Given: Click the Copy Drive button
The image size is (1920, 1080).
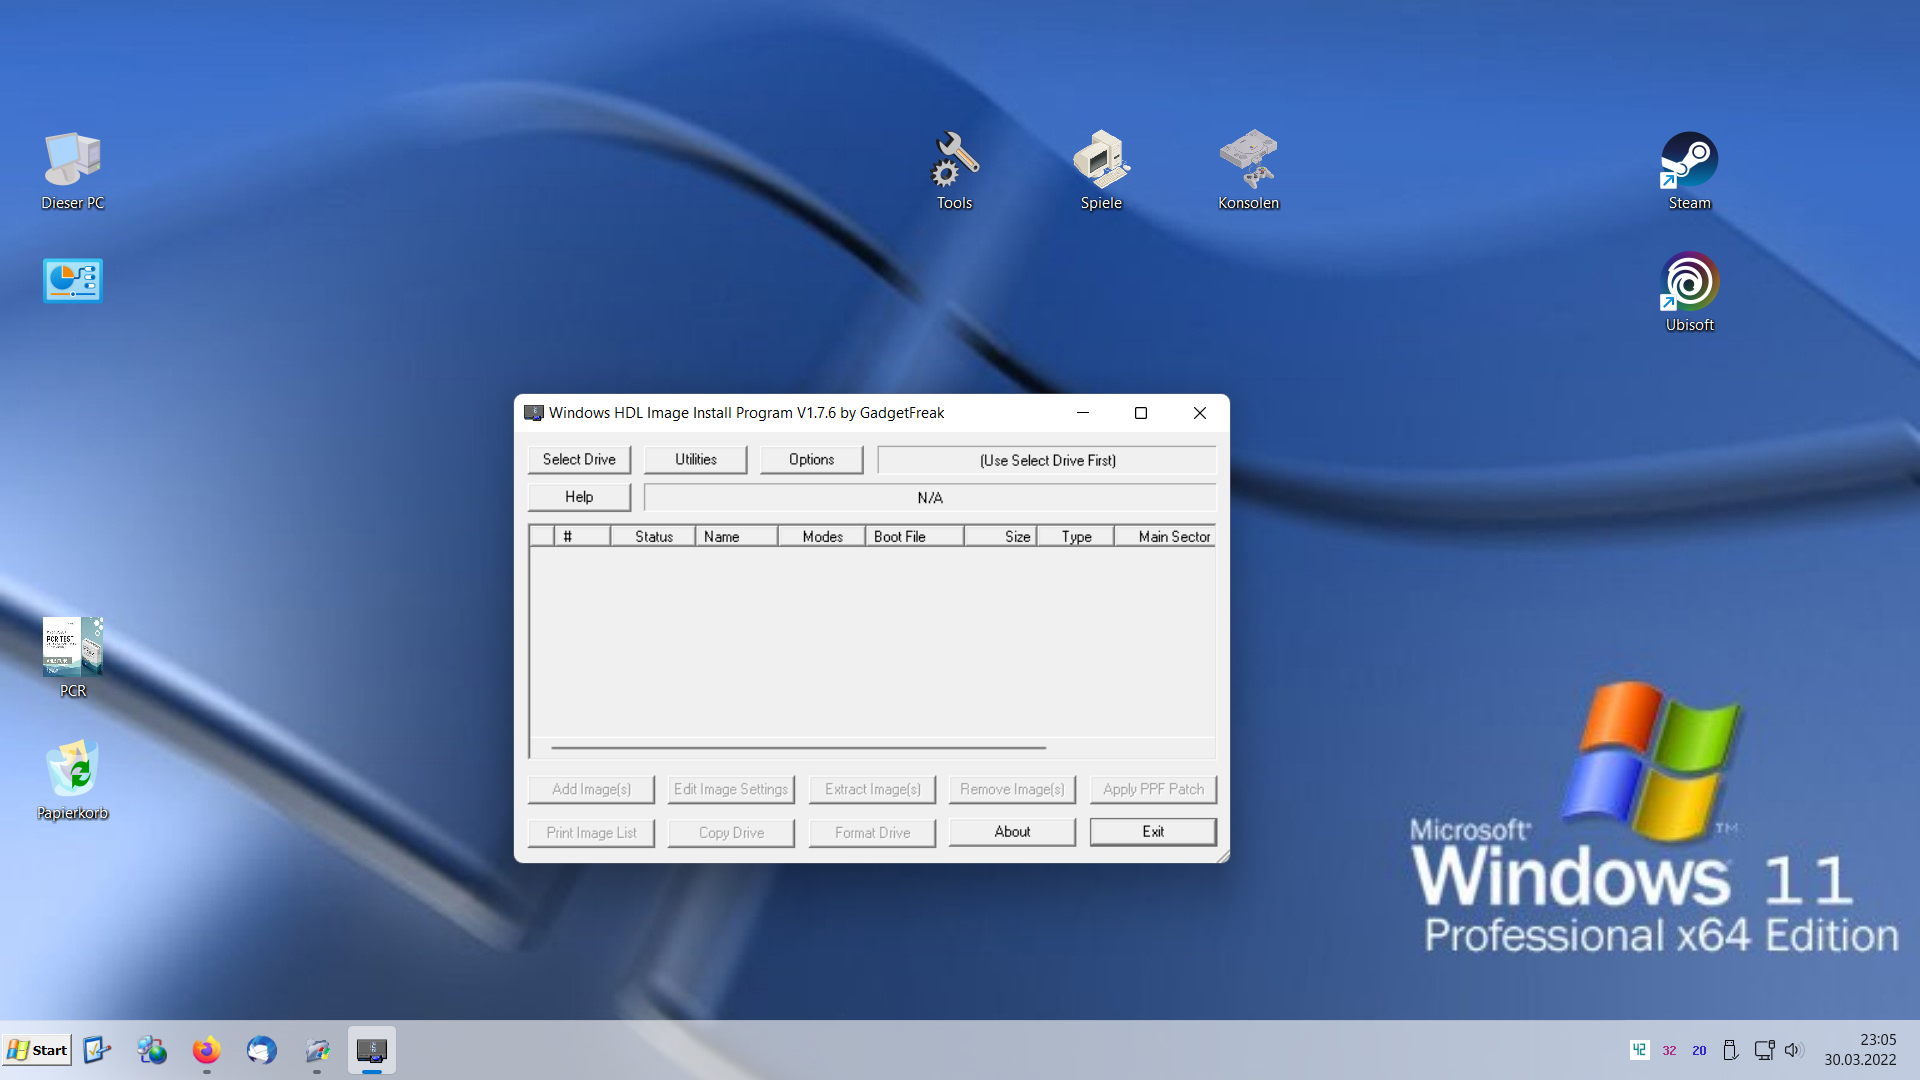Looking at the screenshot, I should click(731, 832).
